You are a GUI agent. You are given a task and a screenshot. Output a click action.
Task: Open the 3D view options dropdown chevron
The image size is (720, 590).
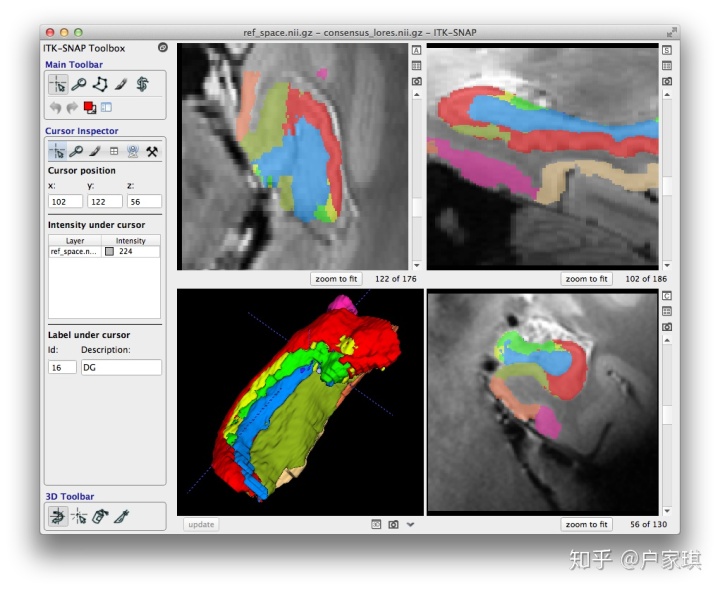[411, 524]
